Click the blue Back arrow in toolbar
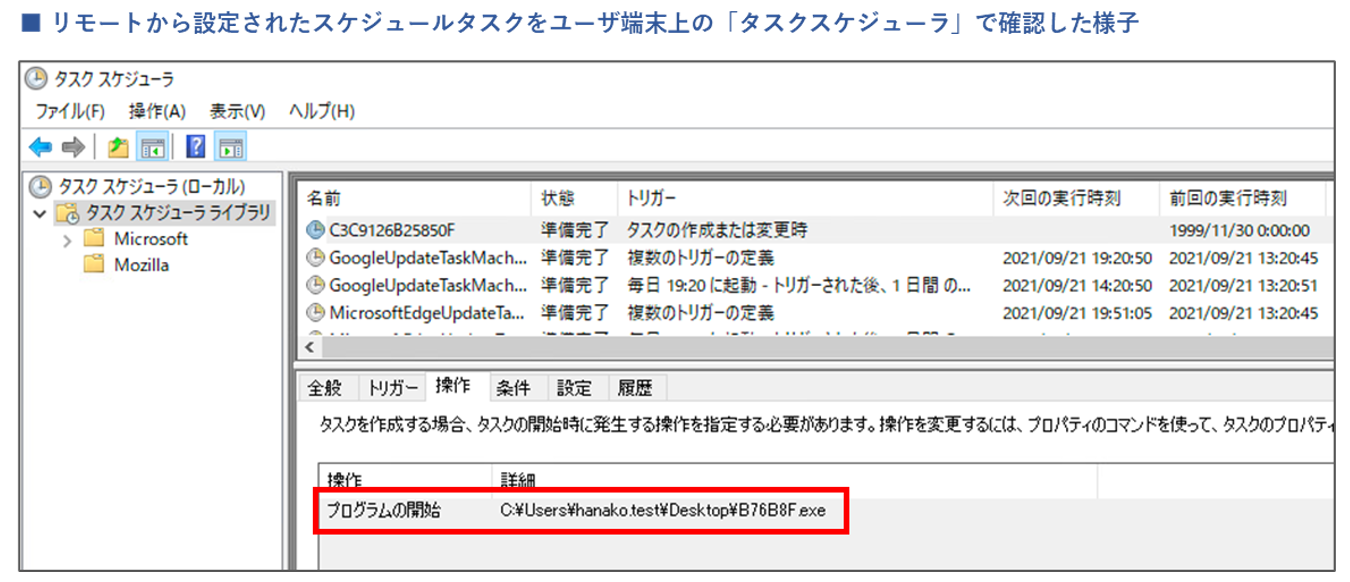Image resolution: width=1350 pixels, height=582 pixels. (x=40, y=148)
